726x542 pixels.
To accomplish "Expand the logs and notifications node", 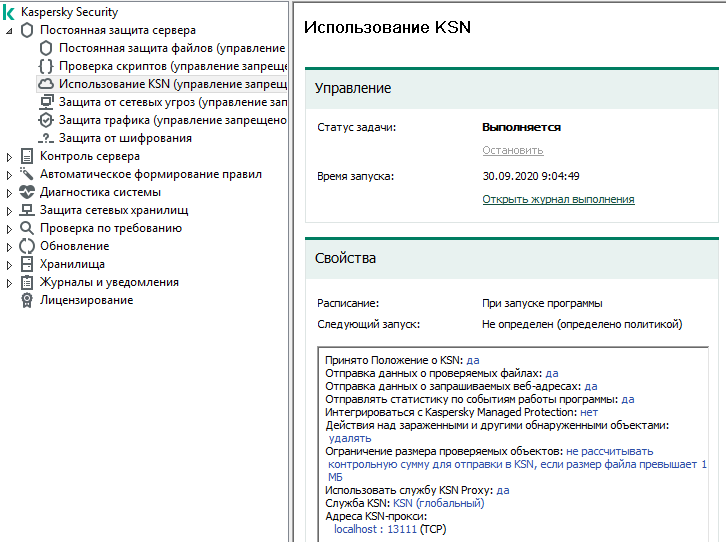I will point(10,283).
